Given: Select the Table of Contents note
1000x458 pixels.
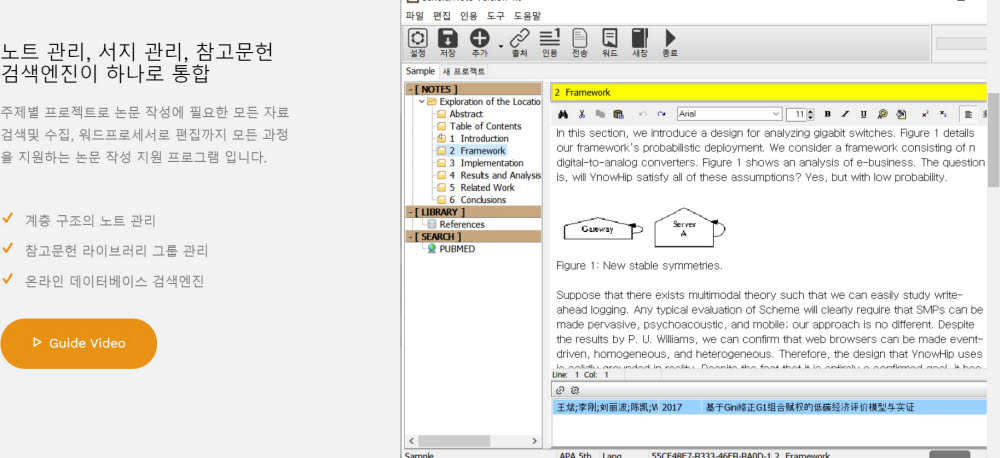Looking at the screenshot, I should click(485, 126).
